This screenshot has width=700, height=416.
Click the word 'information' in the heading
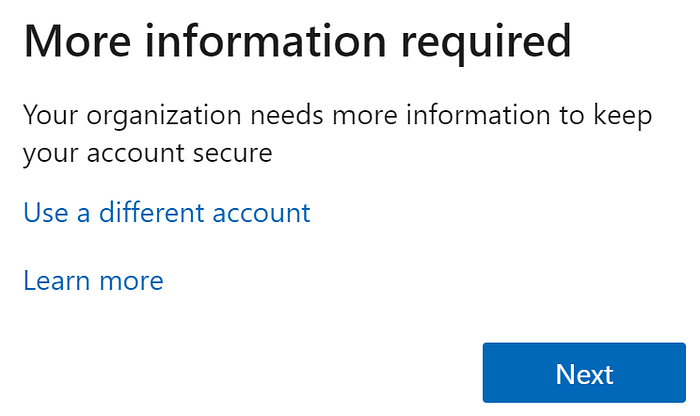(x=266, y=42)
